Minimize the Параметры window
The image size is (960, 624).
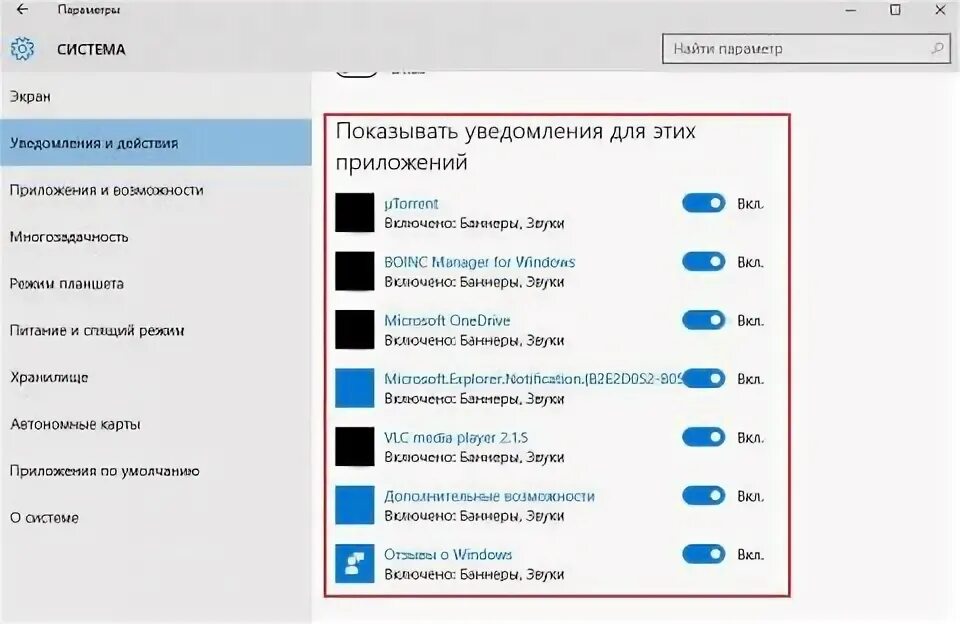coord(850,10)
